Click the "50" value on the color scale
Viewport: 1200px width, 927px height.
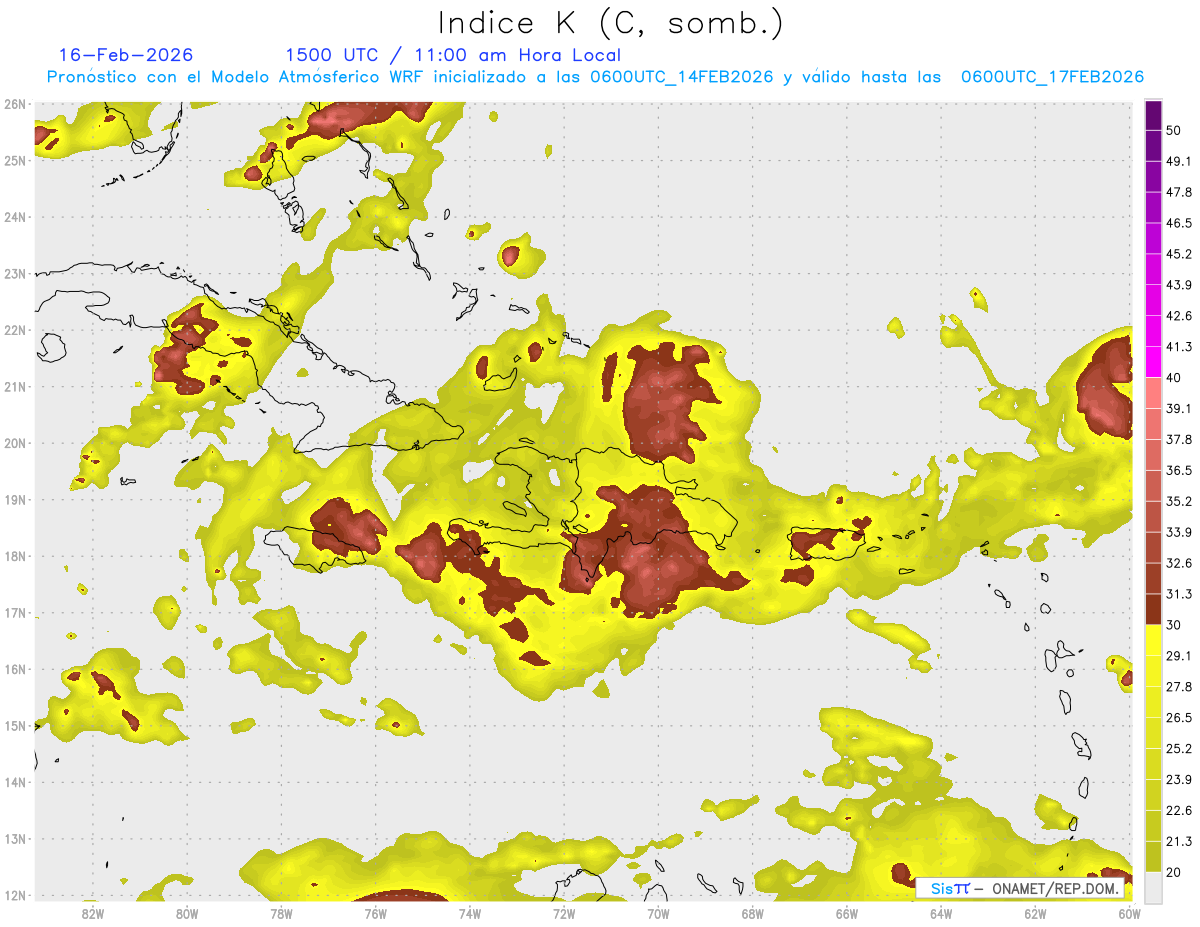[1173, 130]
